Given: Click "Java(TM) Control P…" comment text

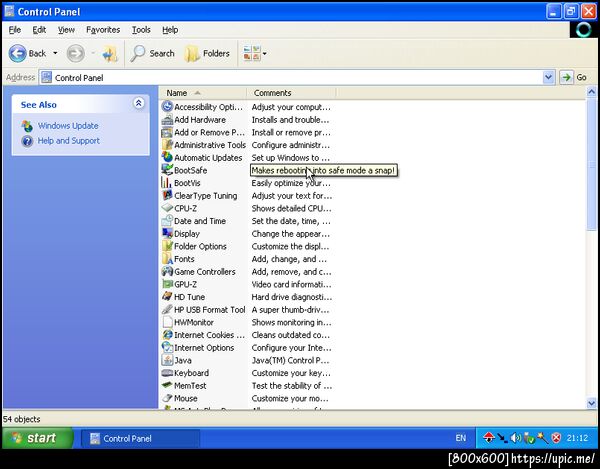Looking at the screenshot, I should coord(290,360).
